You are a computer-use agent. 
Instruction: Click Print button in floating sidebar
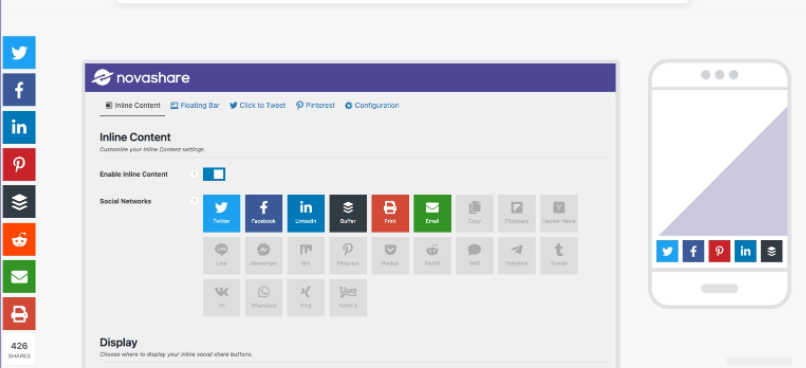19,314
